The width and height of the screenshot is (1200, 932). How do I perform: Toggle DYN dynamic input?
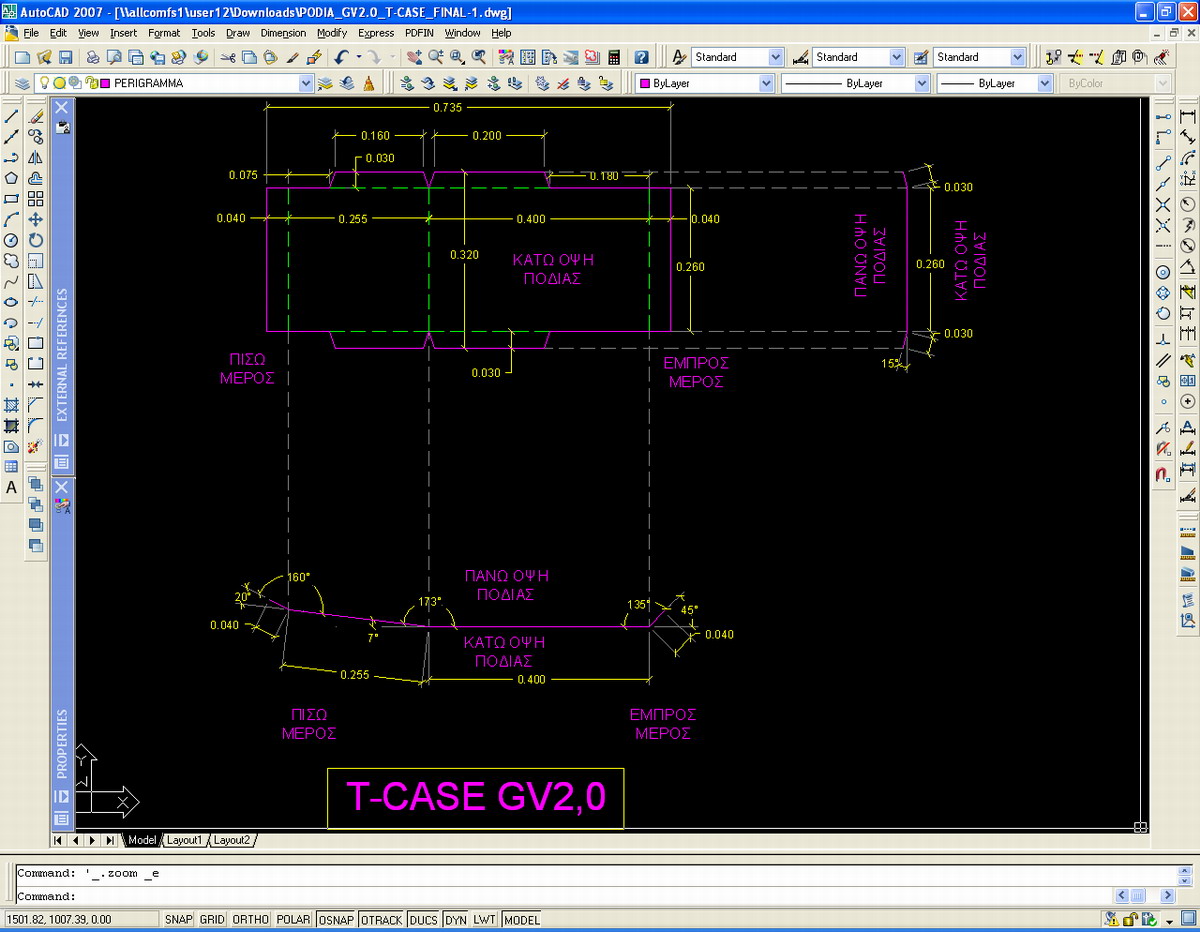[456, 919]
